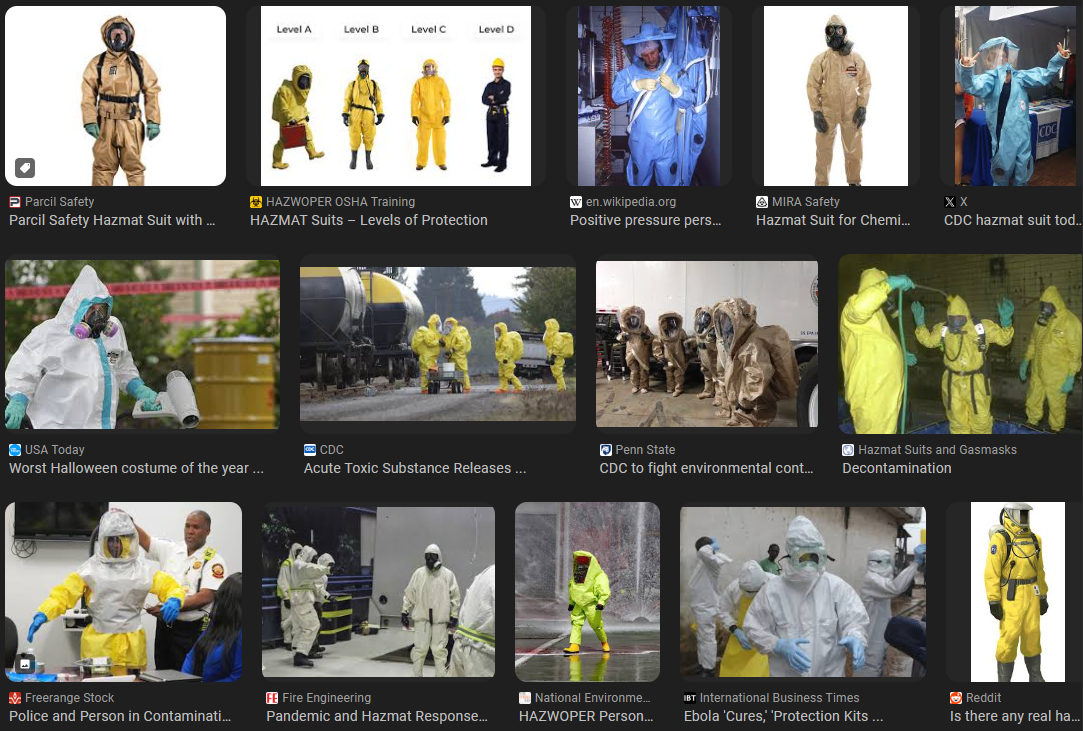This screenshot has height=731, width=1083.
Task: Open 'Pandemic and Hazmat Response...' link
Action: pyautogui.click(x=377, y=716)
